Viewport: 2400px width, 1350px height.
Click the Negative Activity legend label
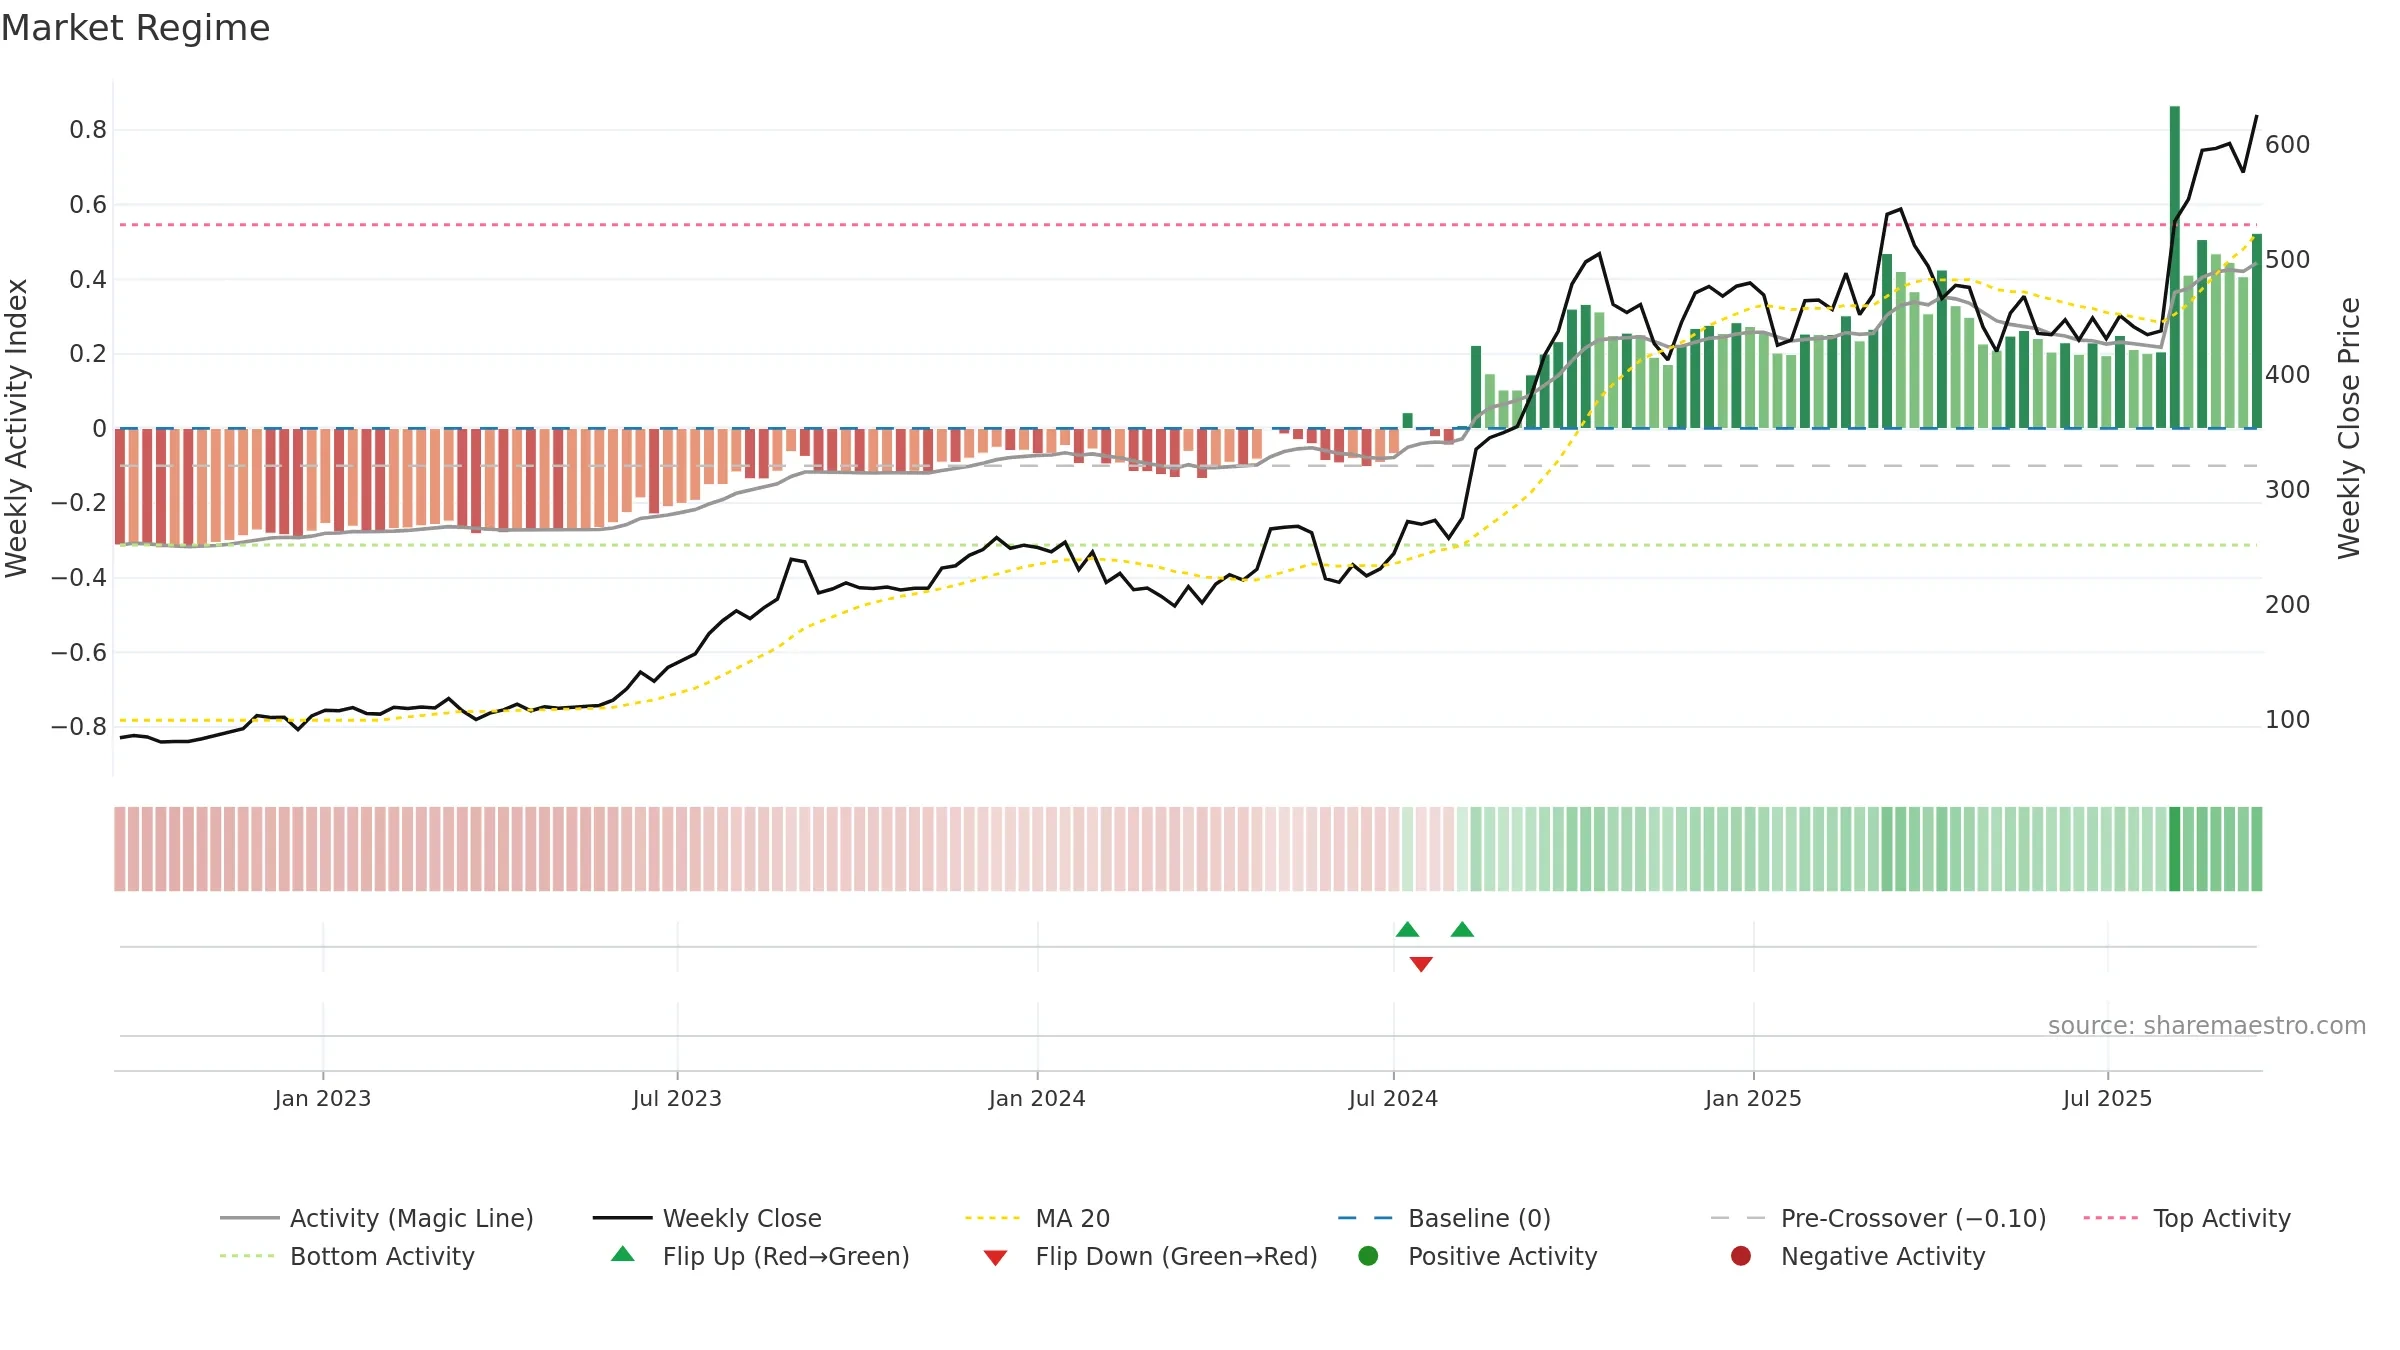click(x=1882, y=1256)
